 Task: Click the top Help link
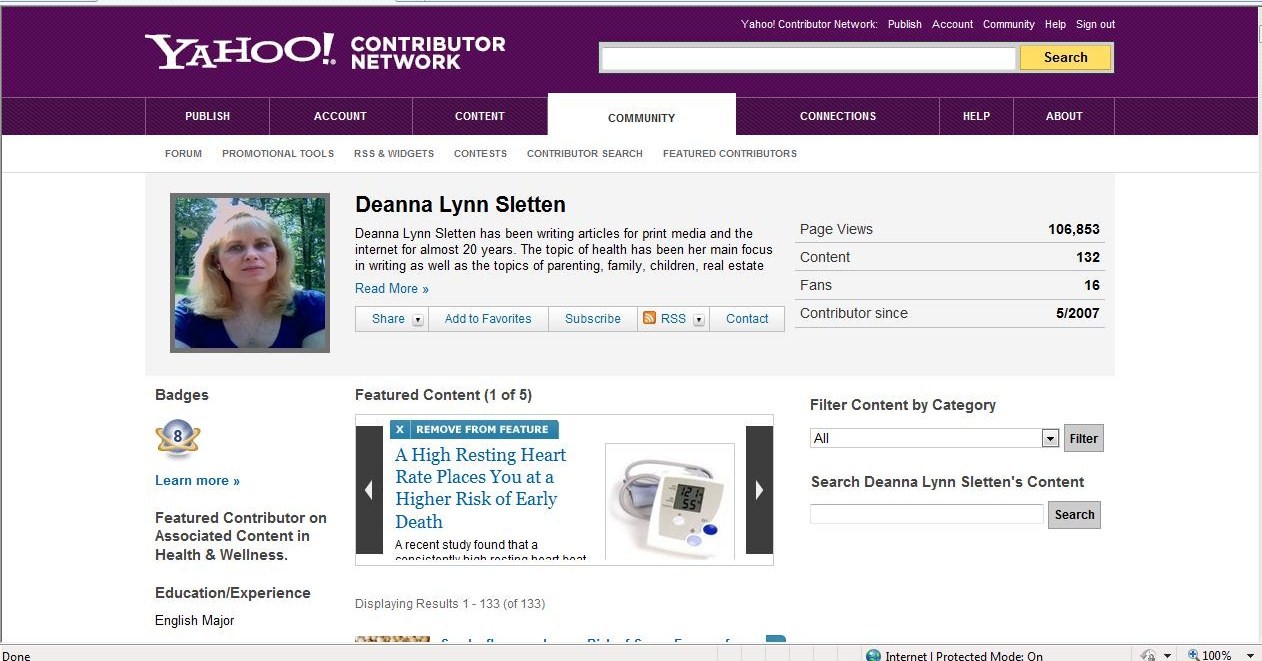click(1055, 24)
